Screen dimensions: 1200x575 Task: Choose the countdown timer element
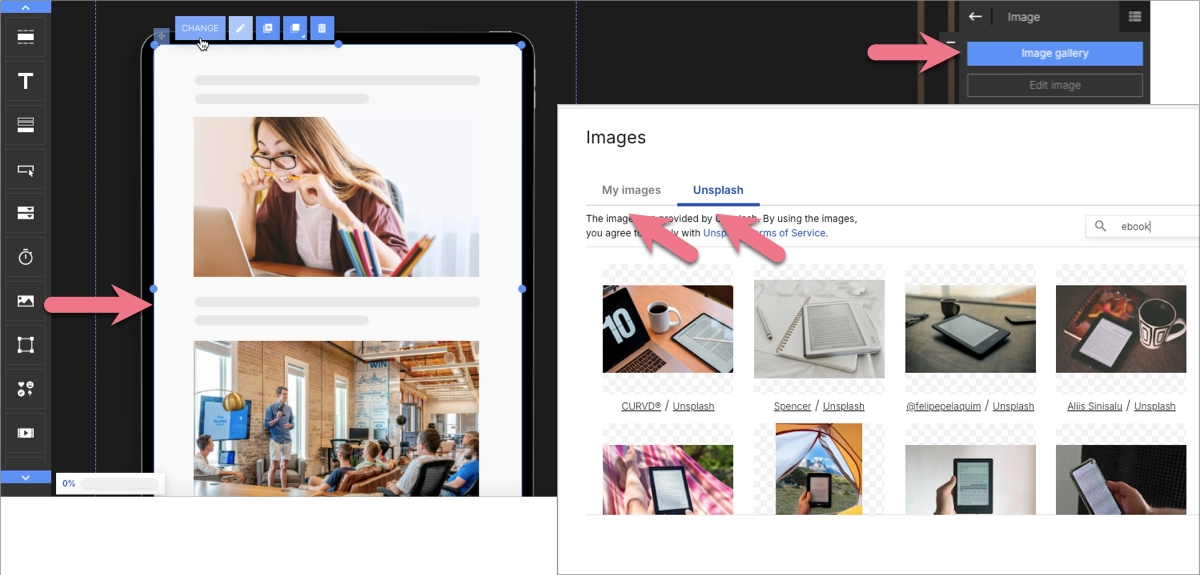[x=25, y=257]
